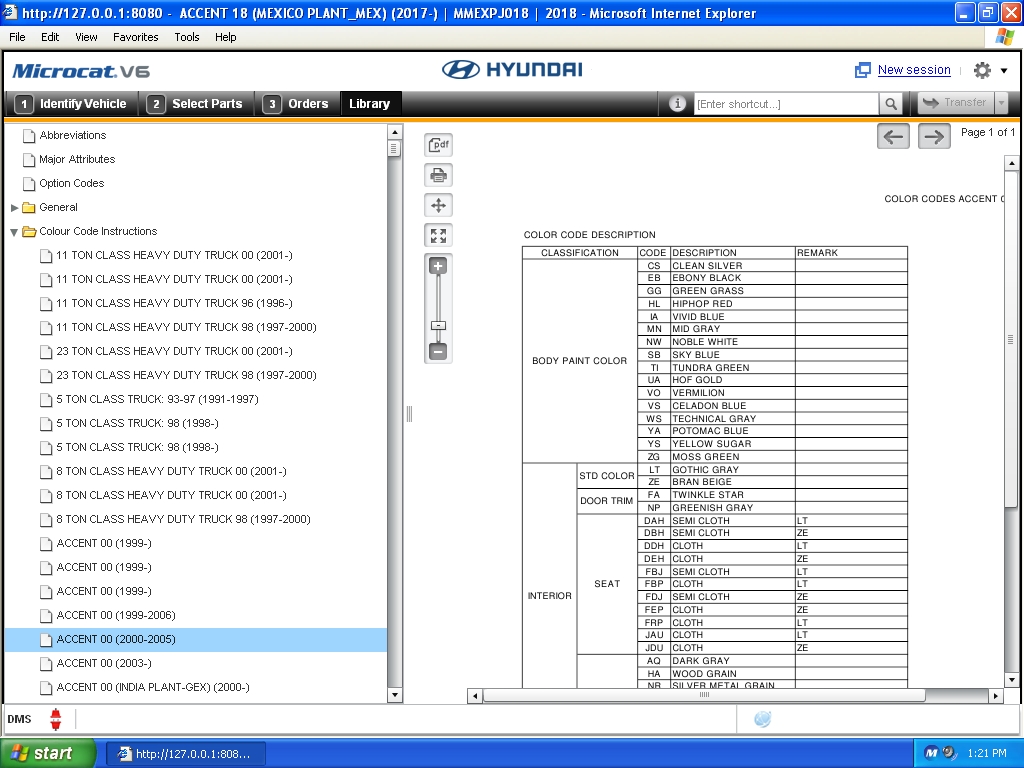Activate the pan/move tool icon
Screen dimensions: 1024x768
(438, 205)
